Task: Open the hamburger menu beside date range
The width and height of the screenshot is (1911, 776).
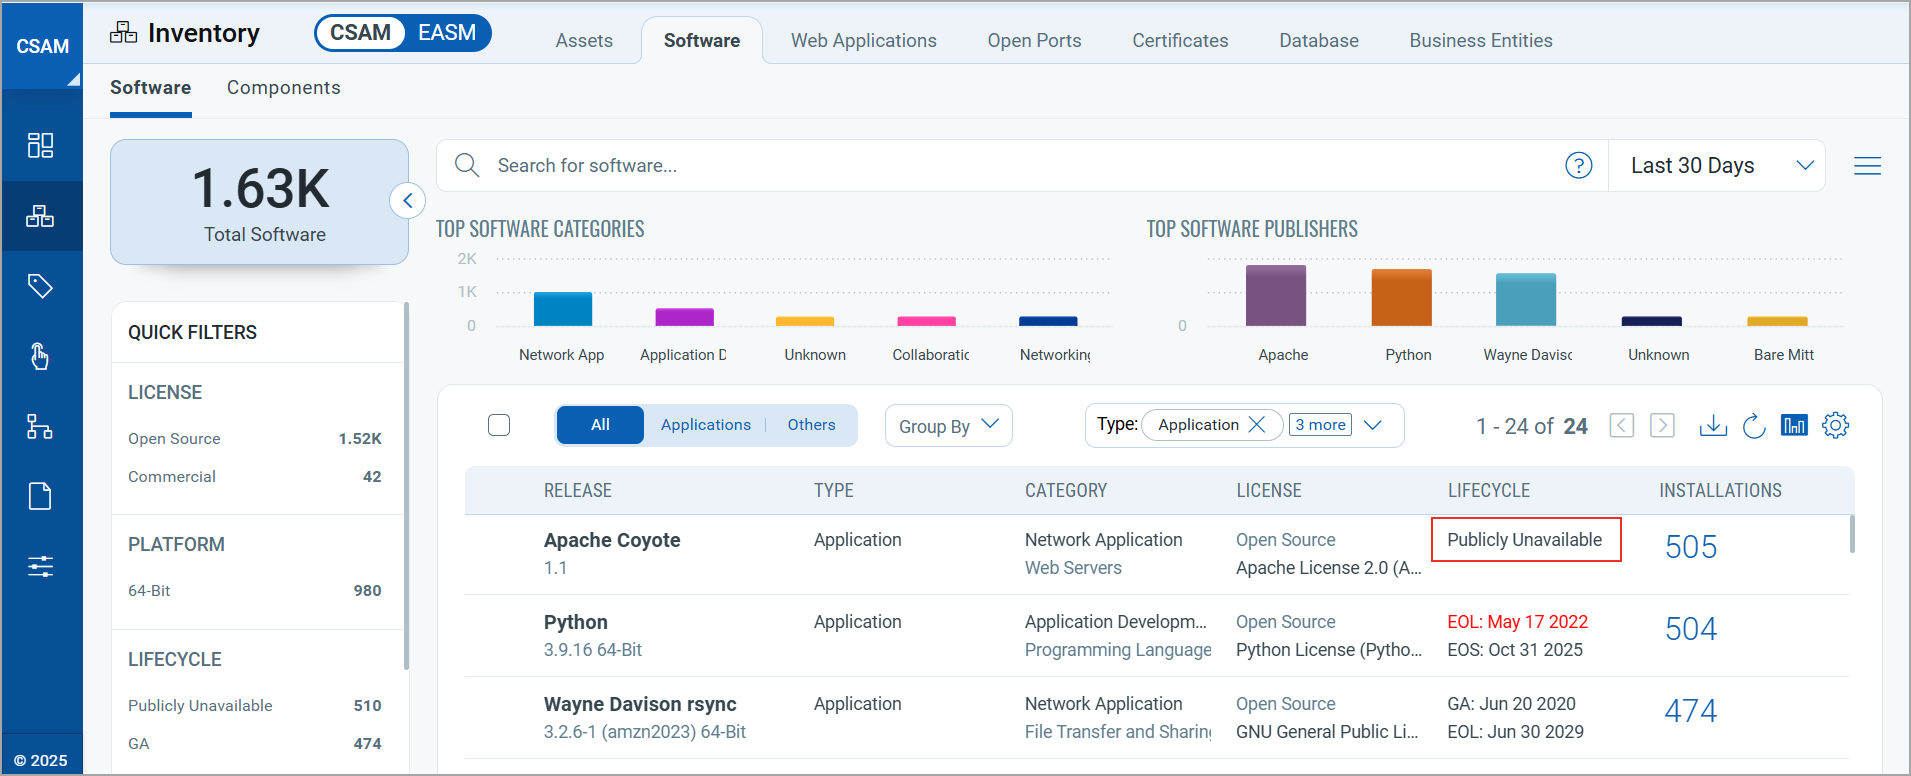Action: pos(1867,166)
